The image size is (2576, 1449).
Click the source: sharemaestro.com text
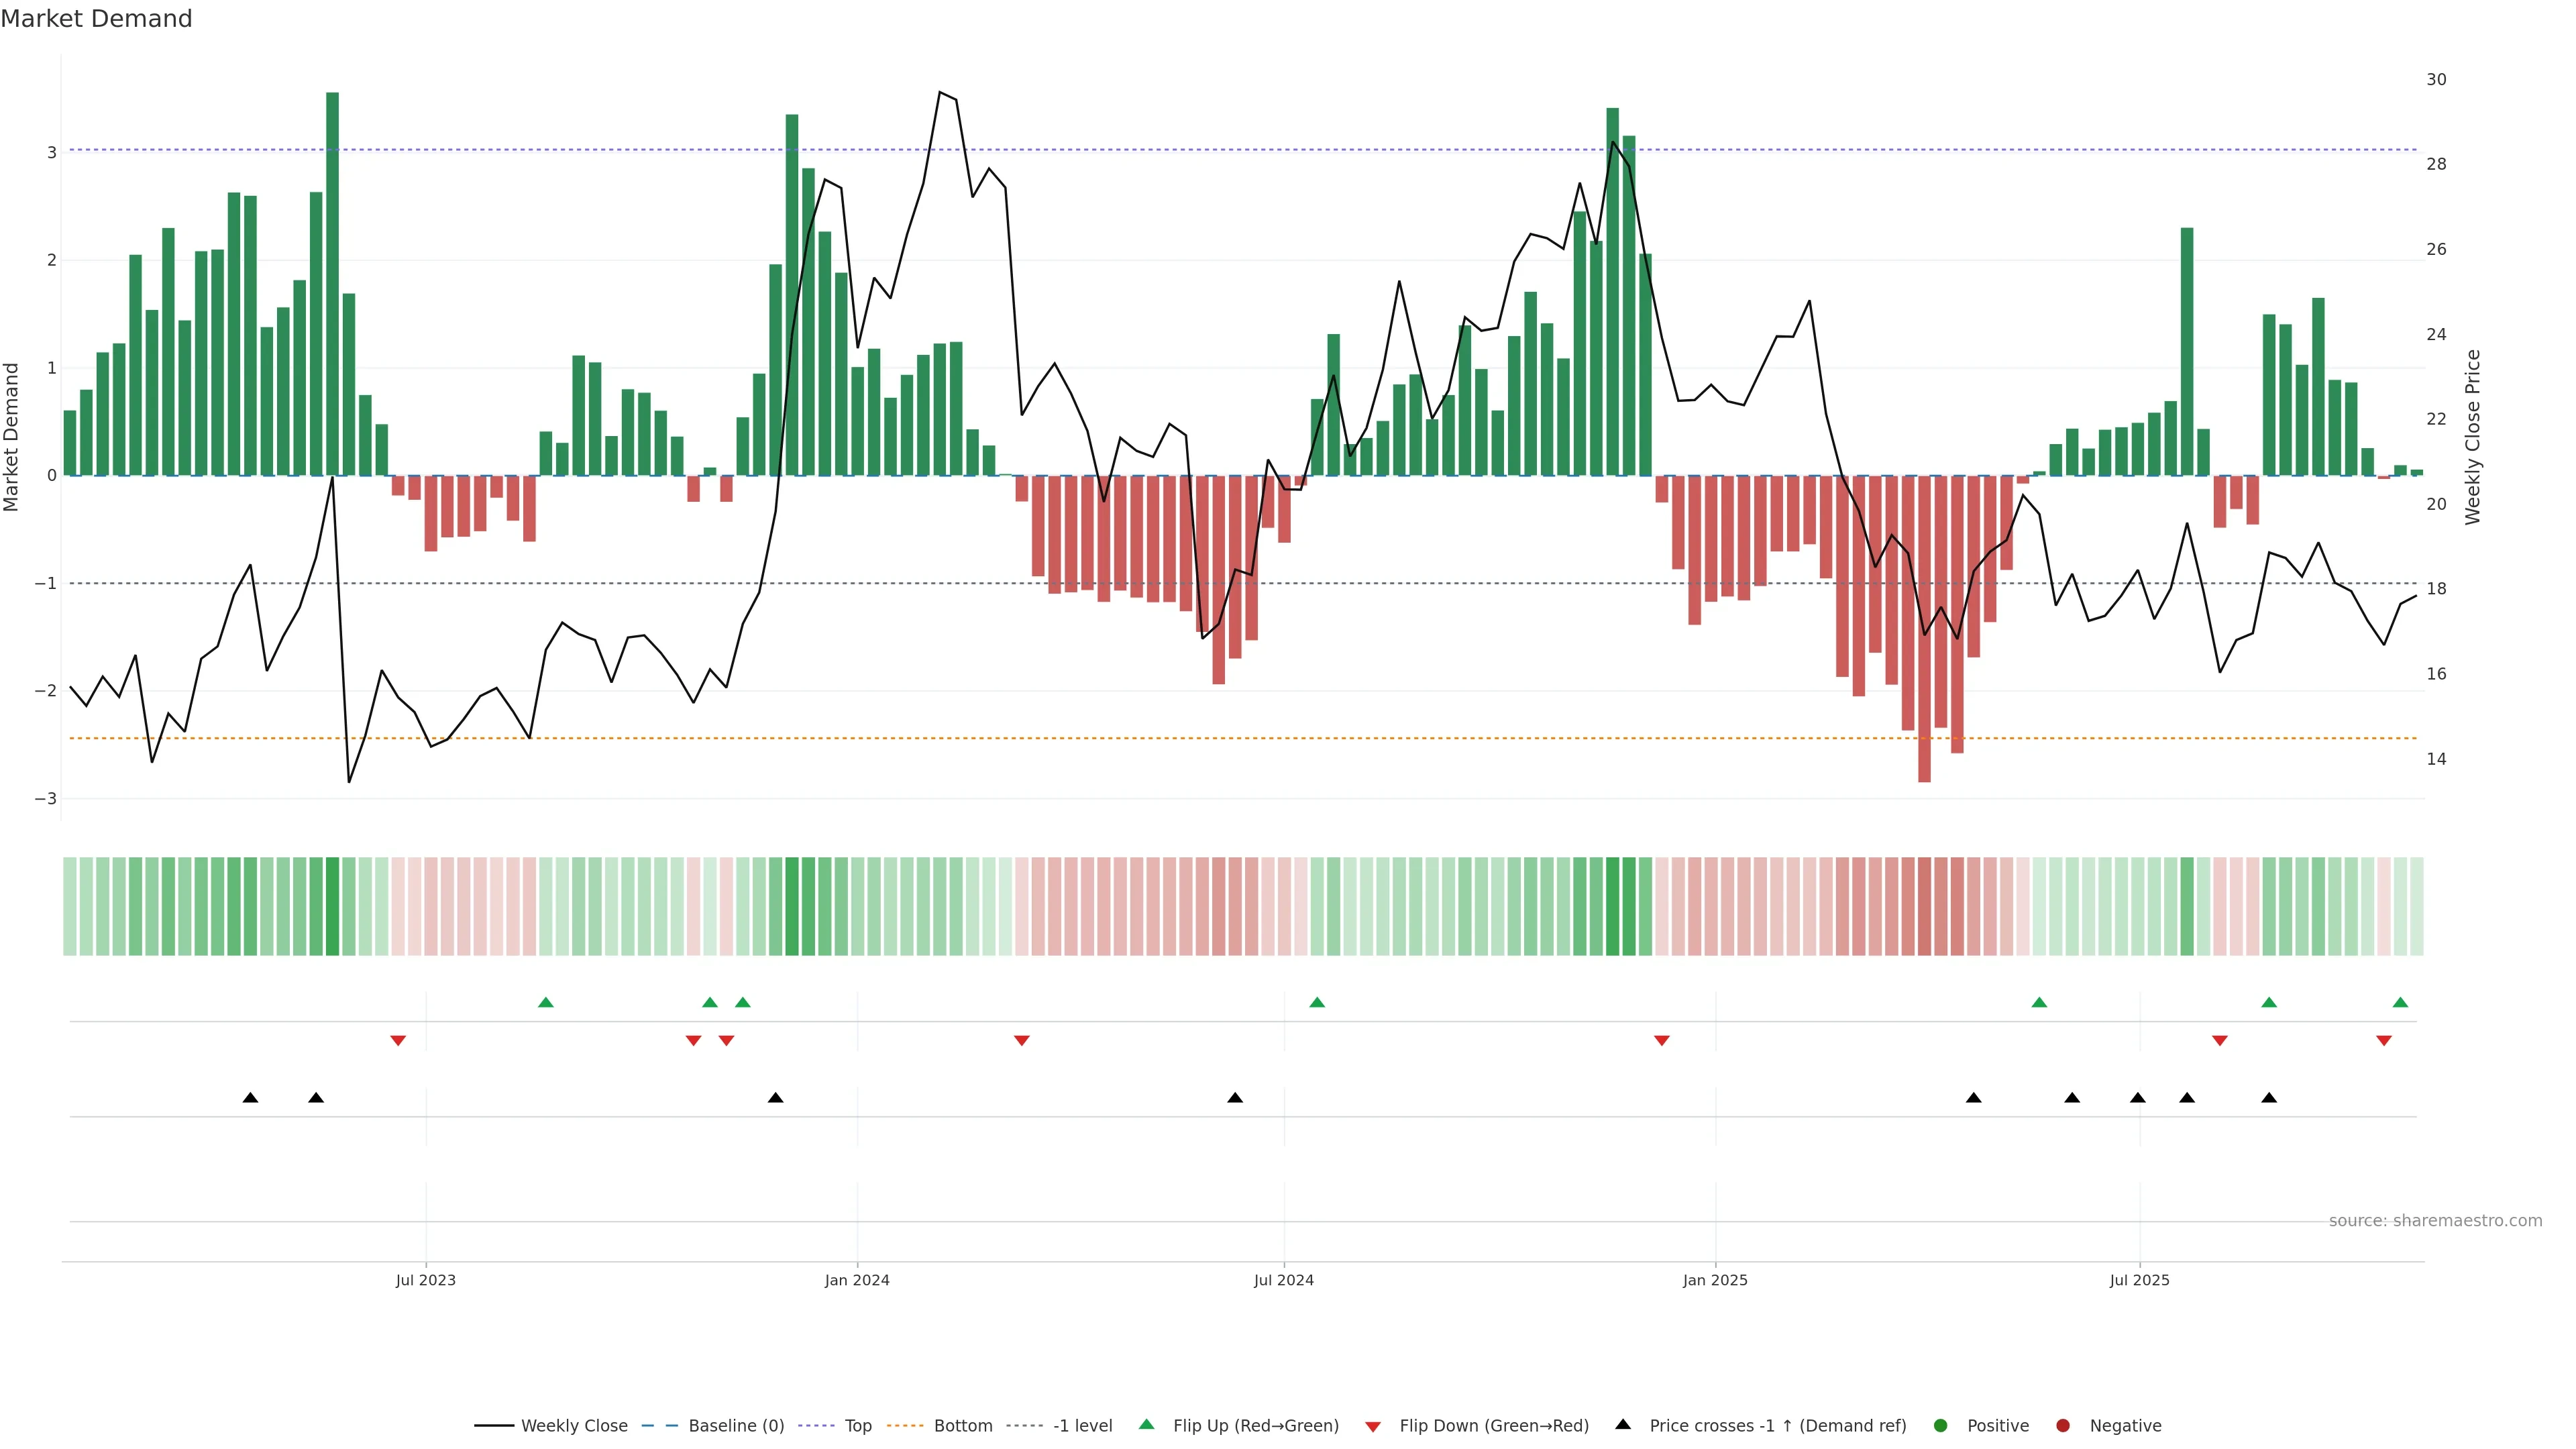(2435, 1220)
